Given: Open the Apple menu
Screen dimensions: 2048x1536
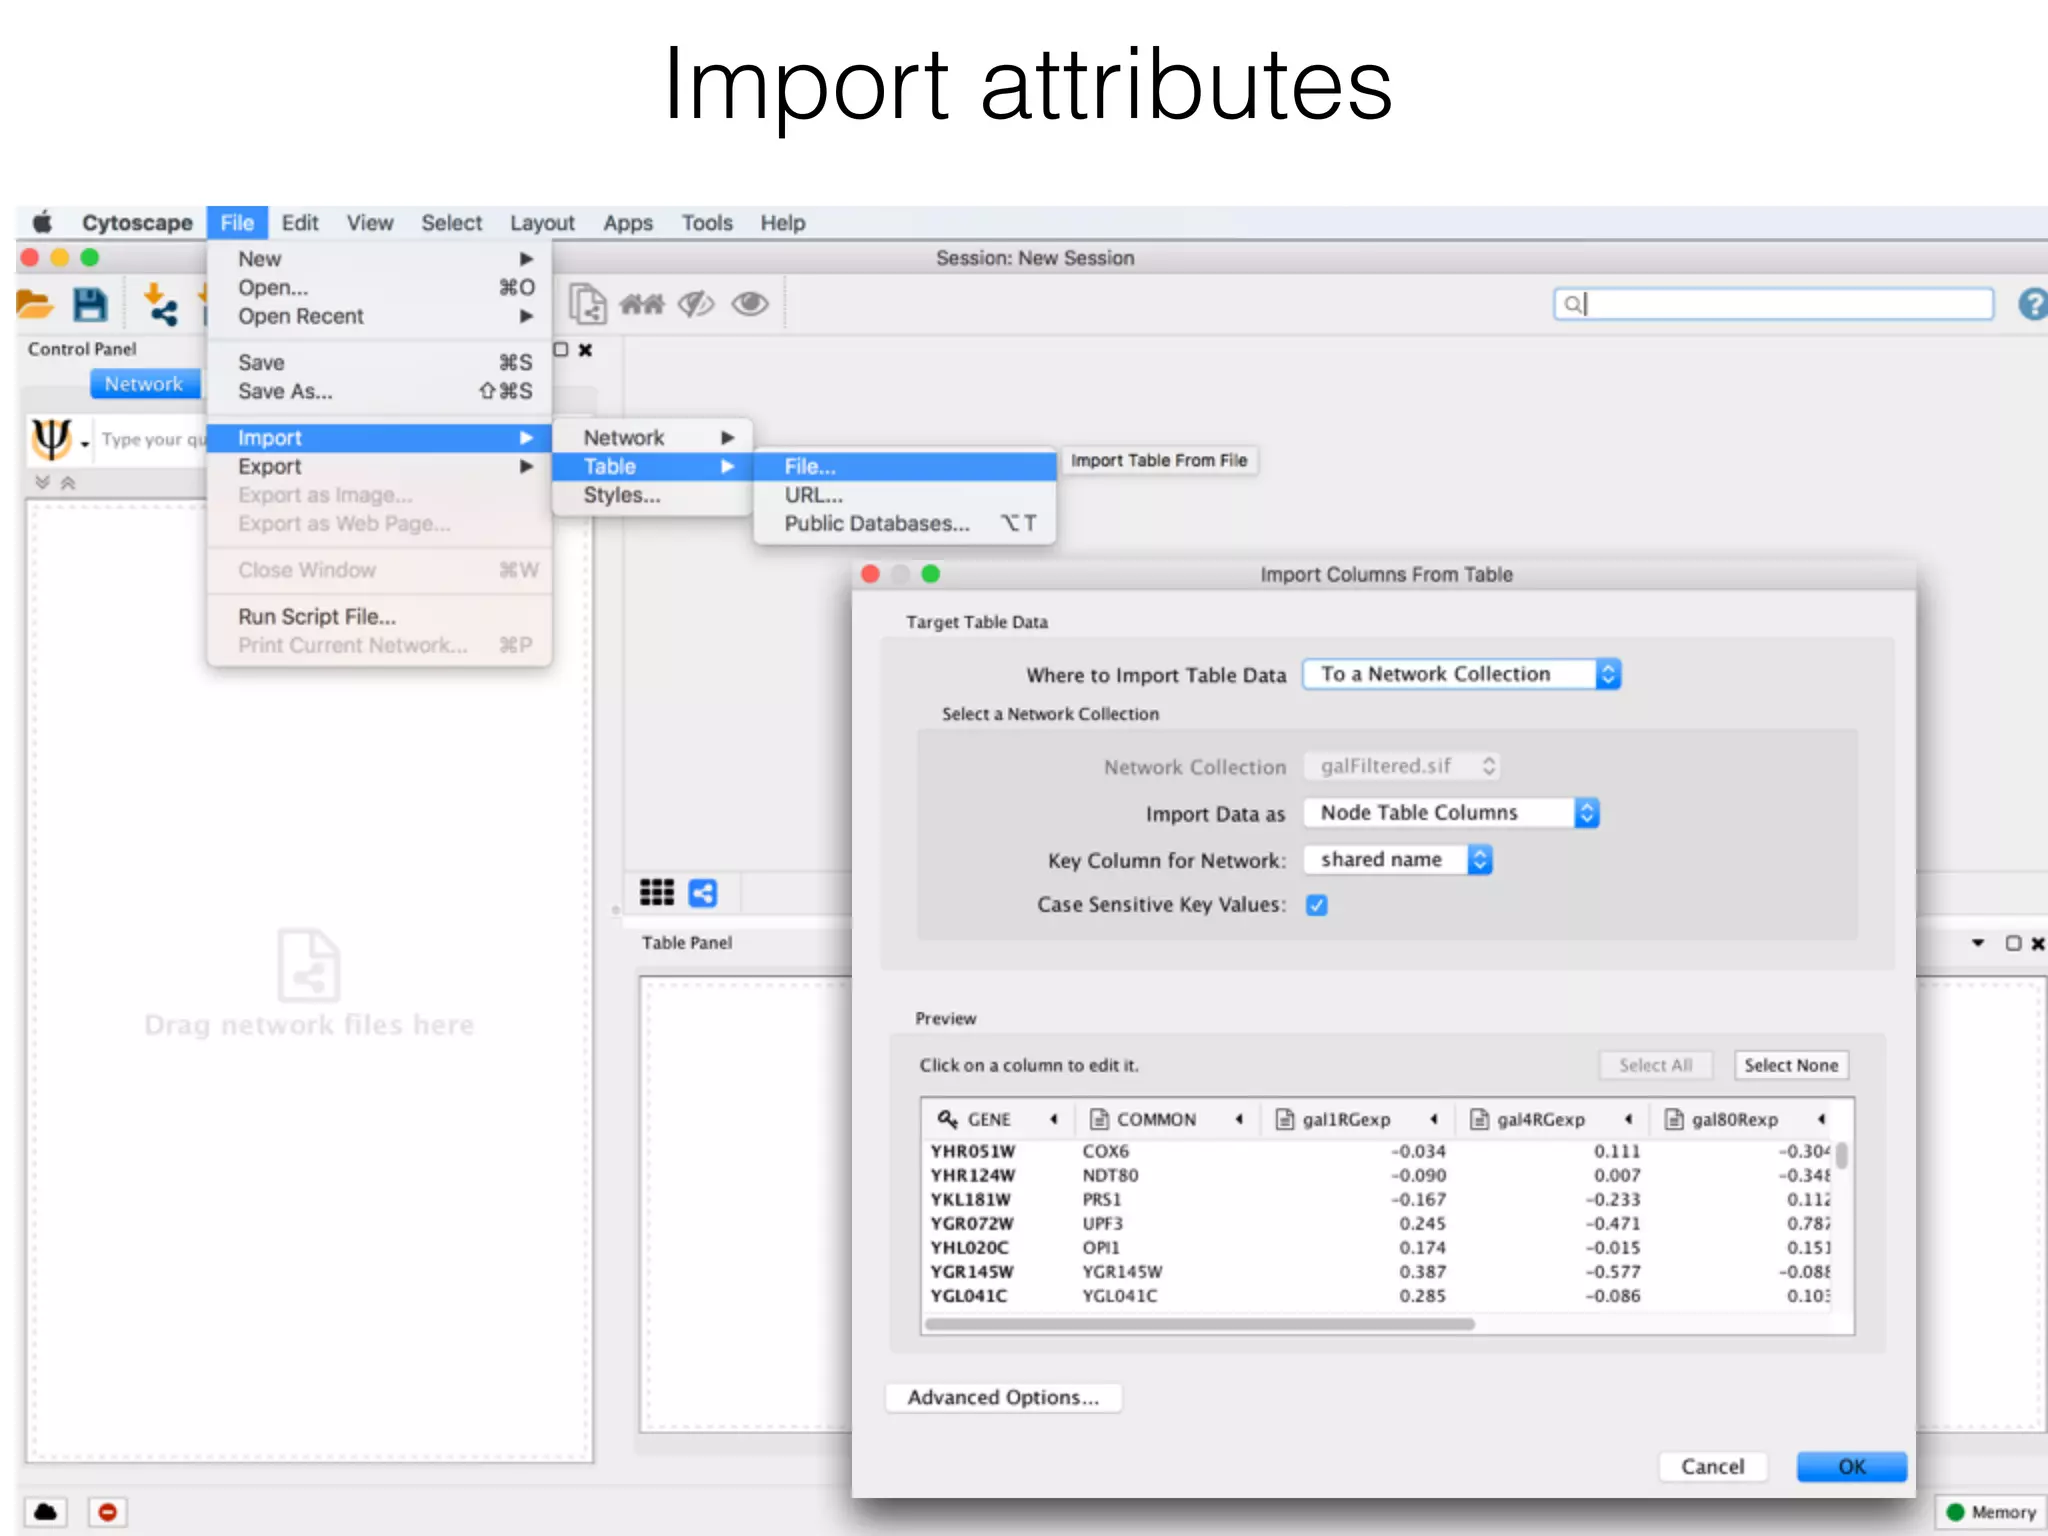Looking at the screenshot, I should (x=42, y=222).
